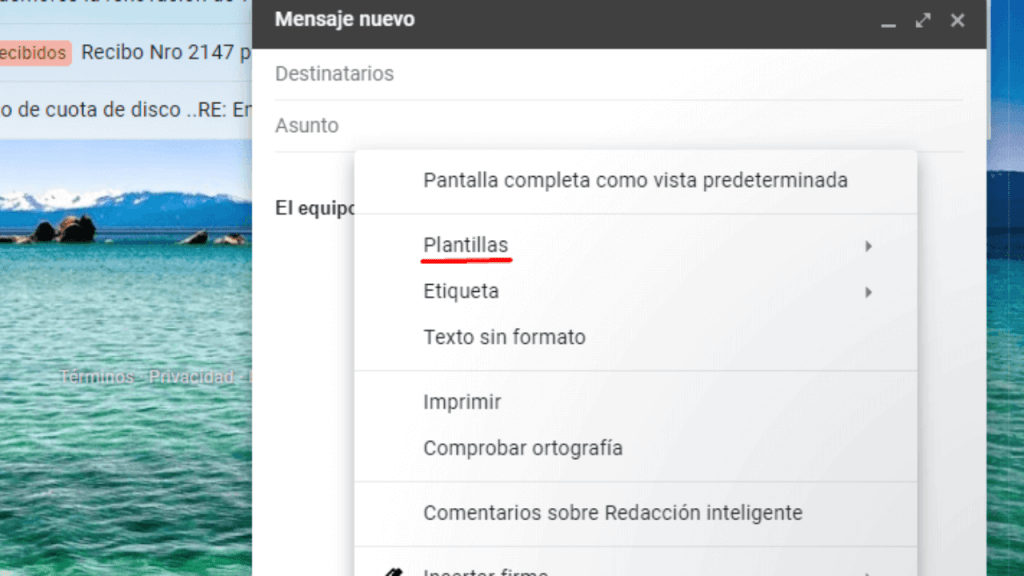Run Comprobar ortografía spell check
The image size is (1024, 576).
[524, 448]
